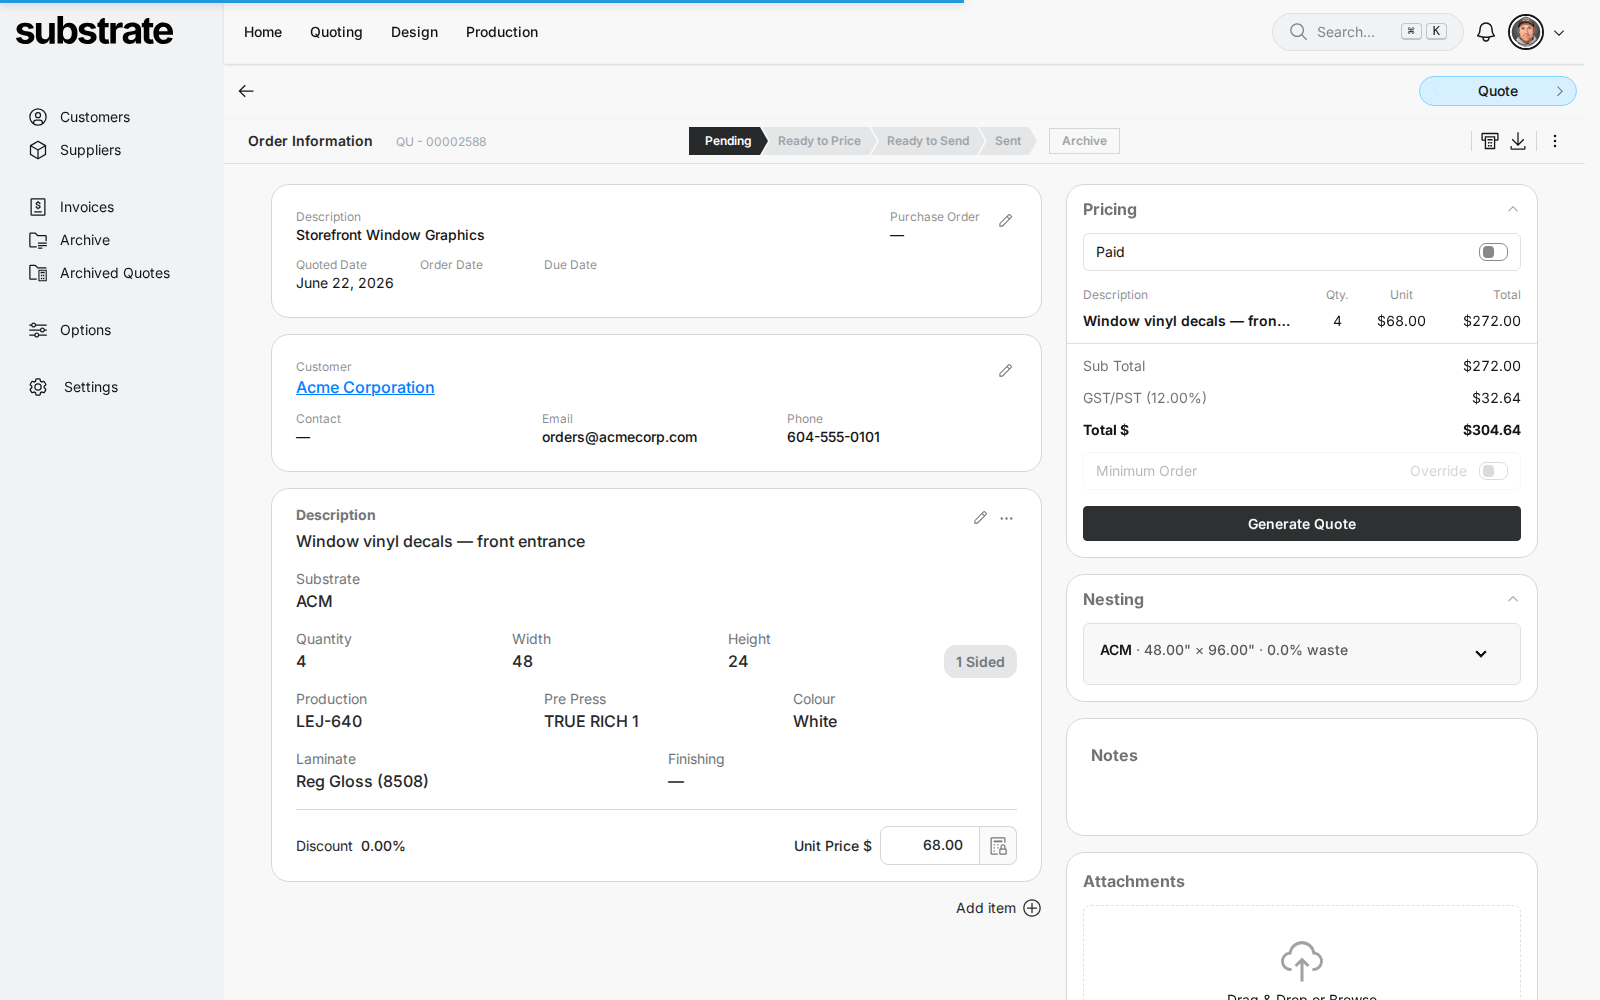This screenshot has width=1600, height=1000.
Task: Click the orders@acmecorp.com email
Action: coord(619,437)
